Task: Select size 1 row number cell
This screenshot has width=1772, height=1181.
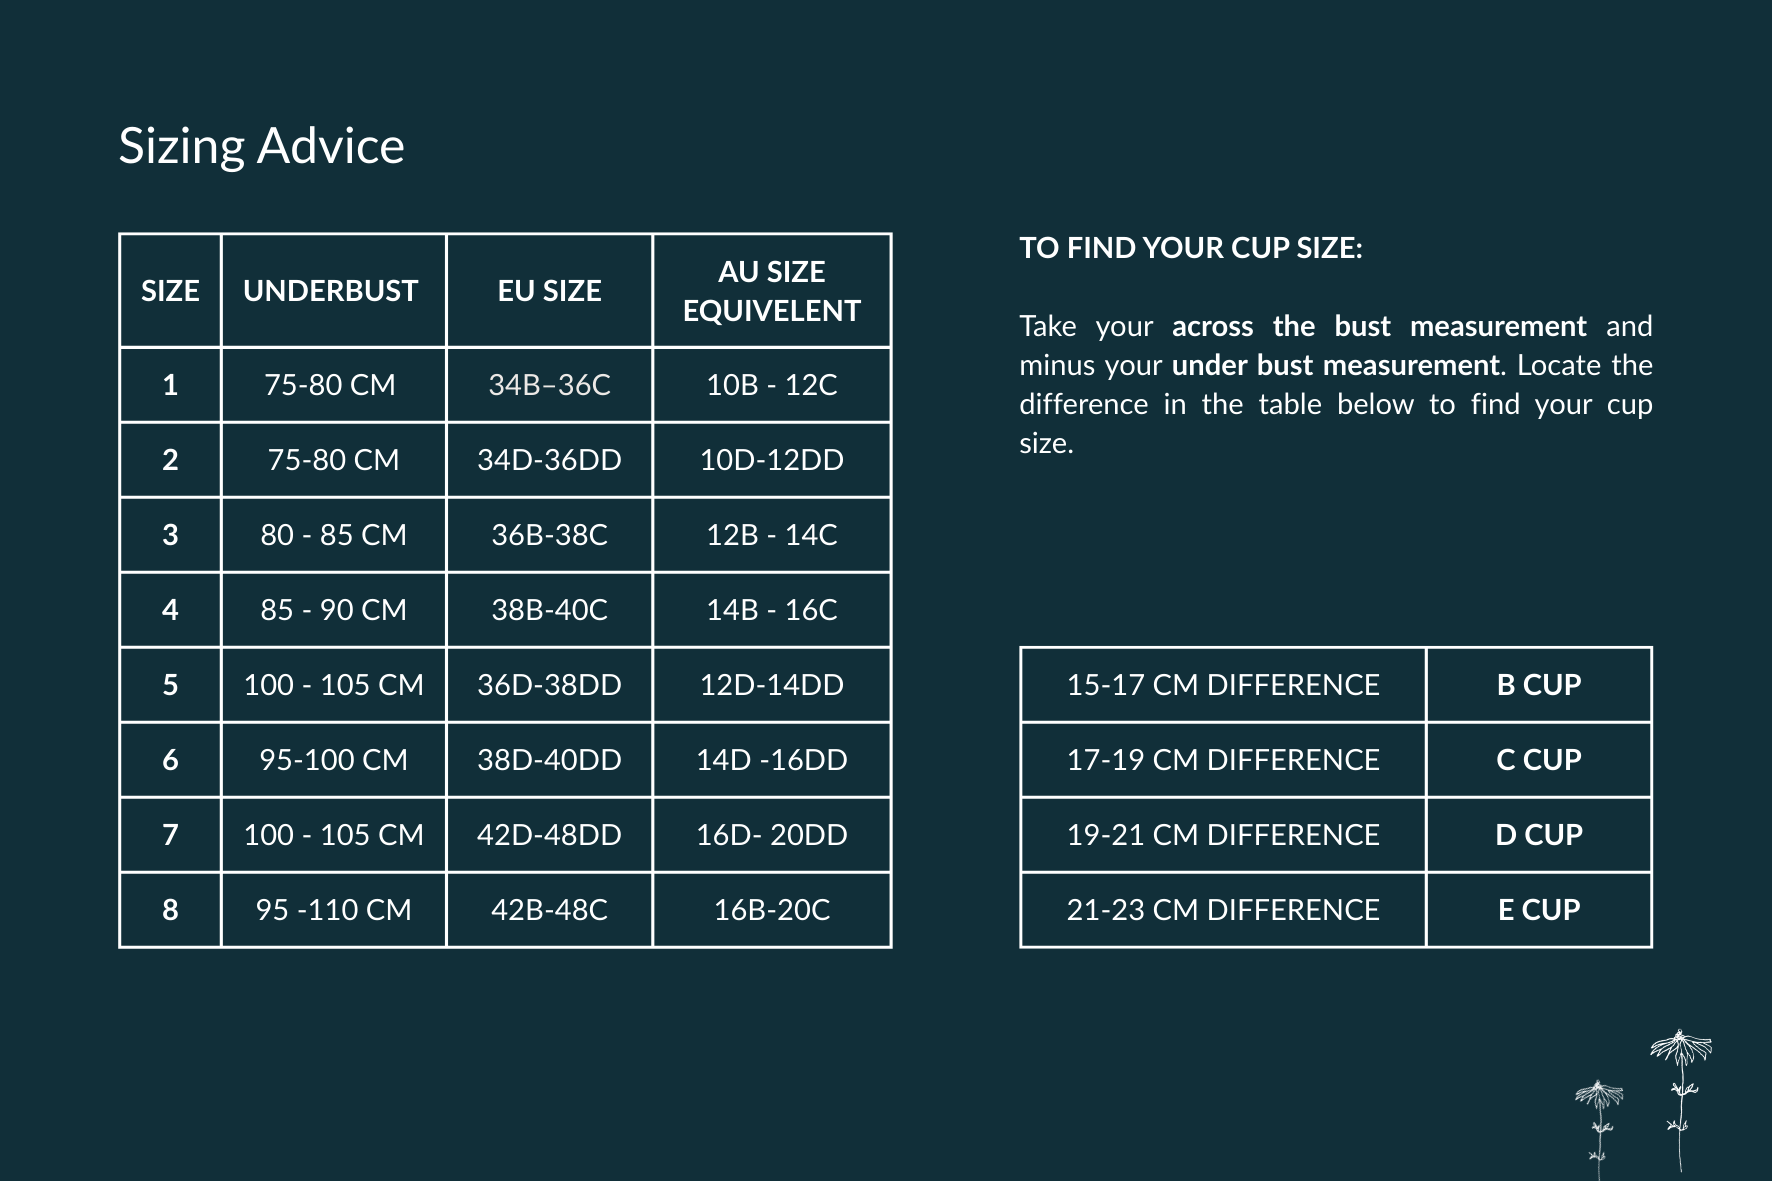Action: coord(170,385)
